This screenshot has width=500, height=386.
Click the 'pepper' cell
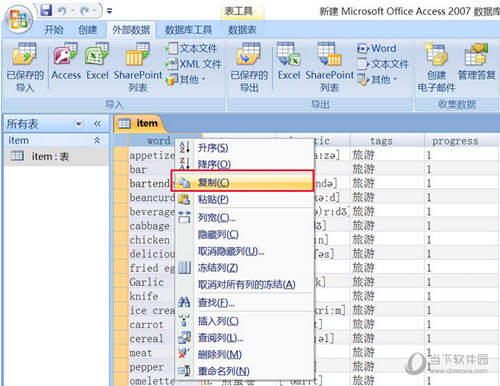pos(152,367)
